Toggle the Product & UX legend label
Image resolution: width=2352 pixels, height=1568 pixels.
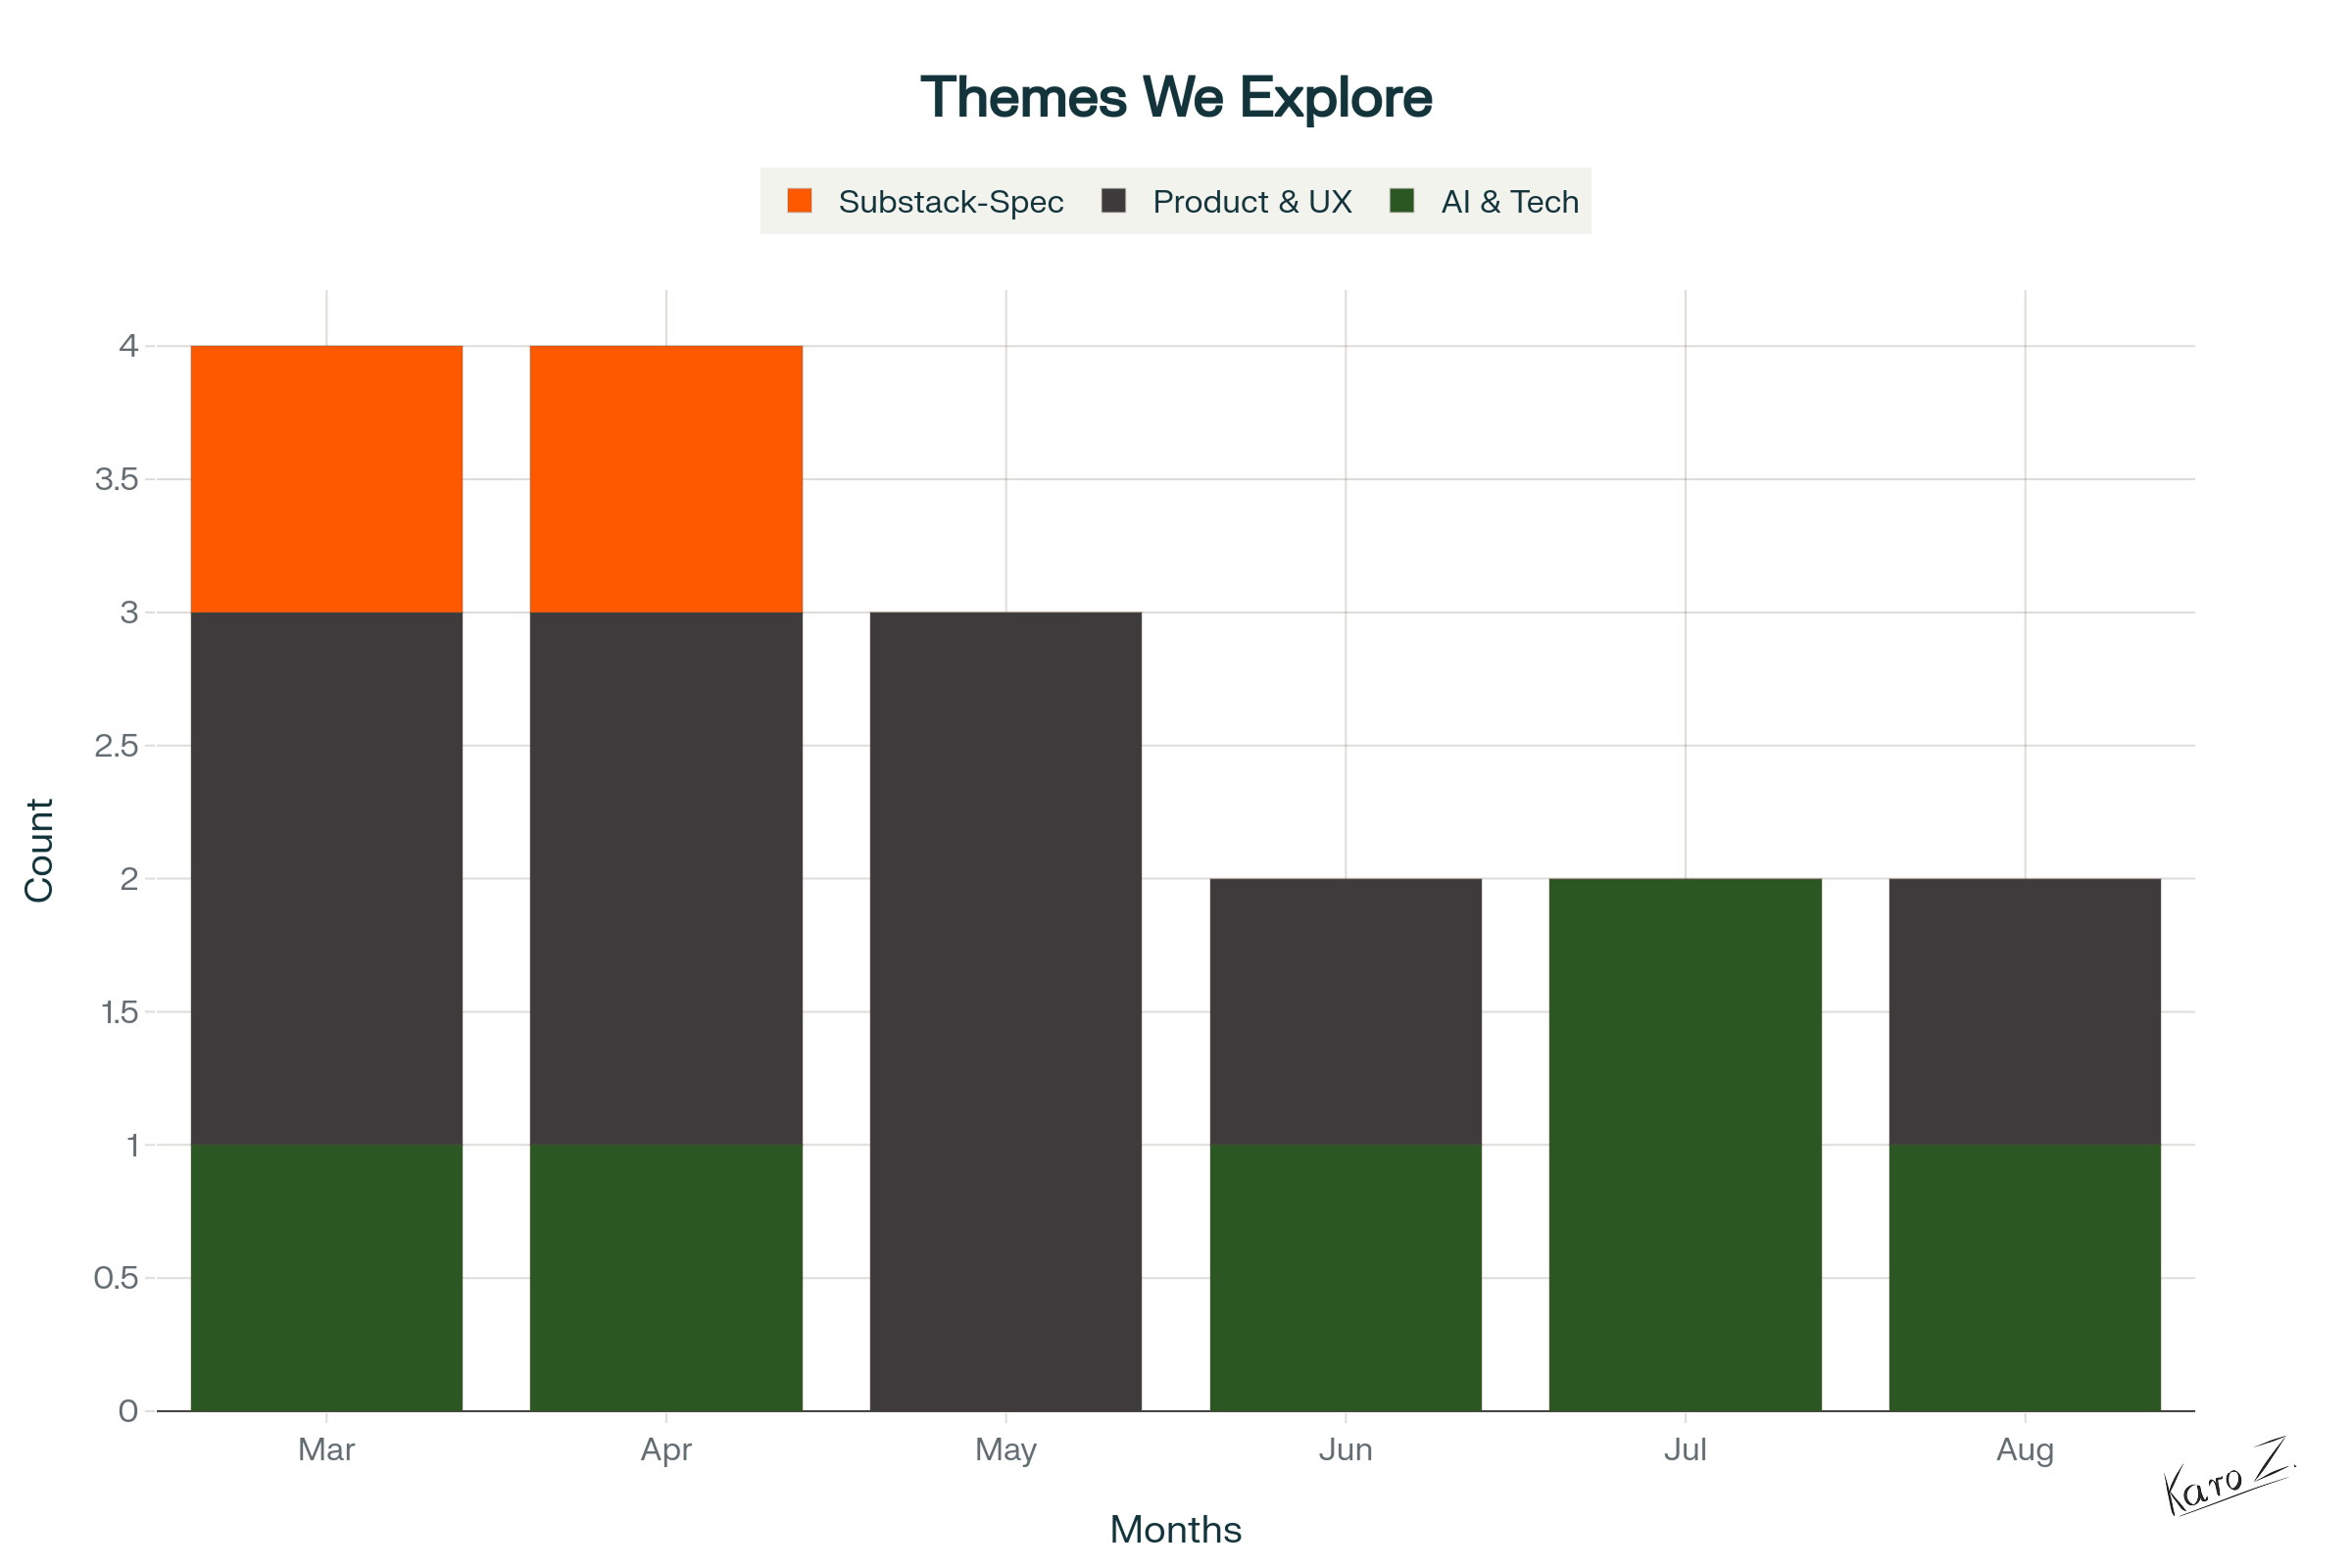click(1251, 202)
